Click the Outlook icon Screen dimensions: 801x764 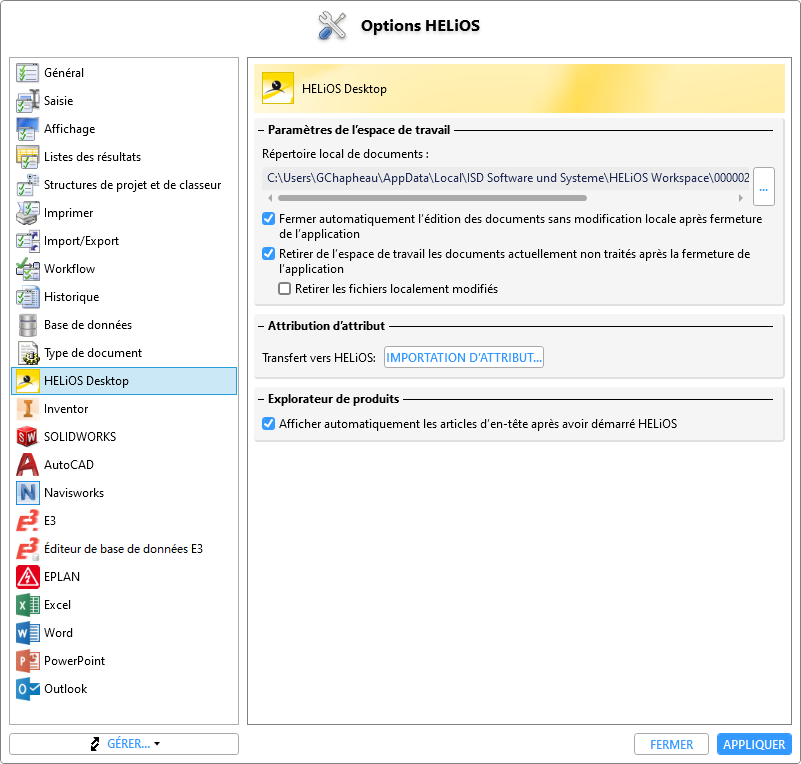click(28, 689)
